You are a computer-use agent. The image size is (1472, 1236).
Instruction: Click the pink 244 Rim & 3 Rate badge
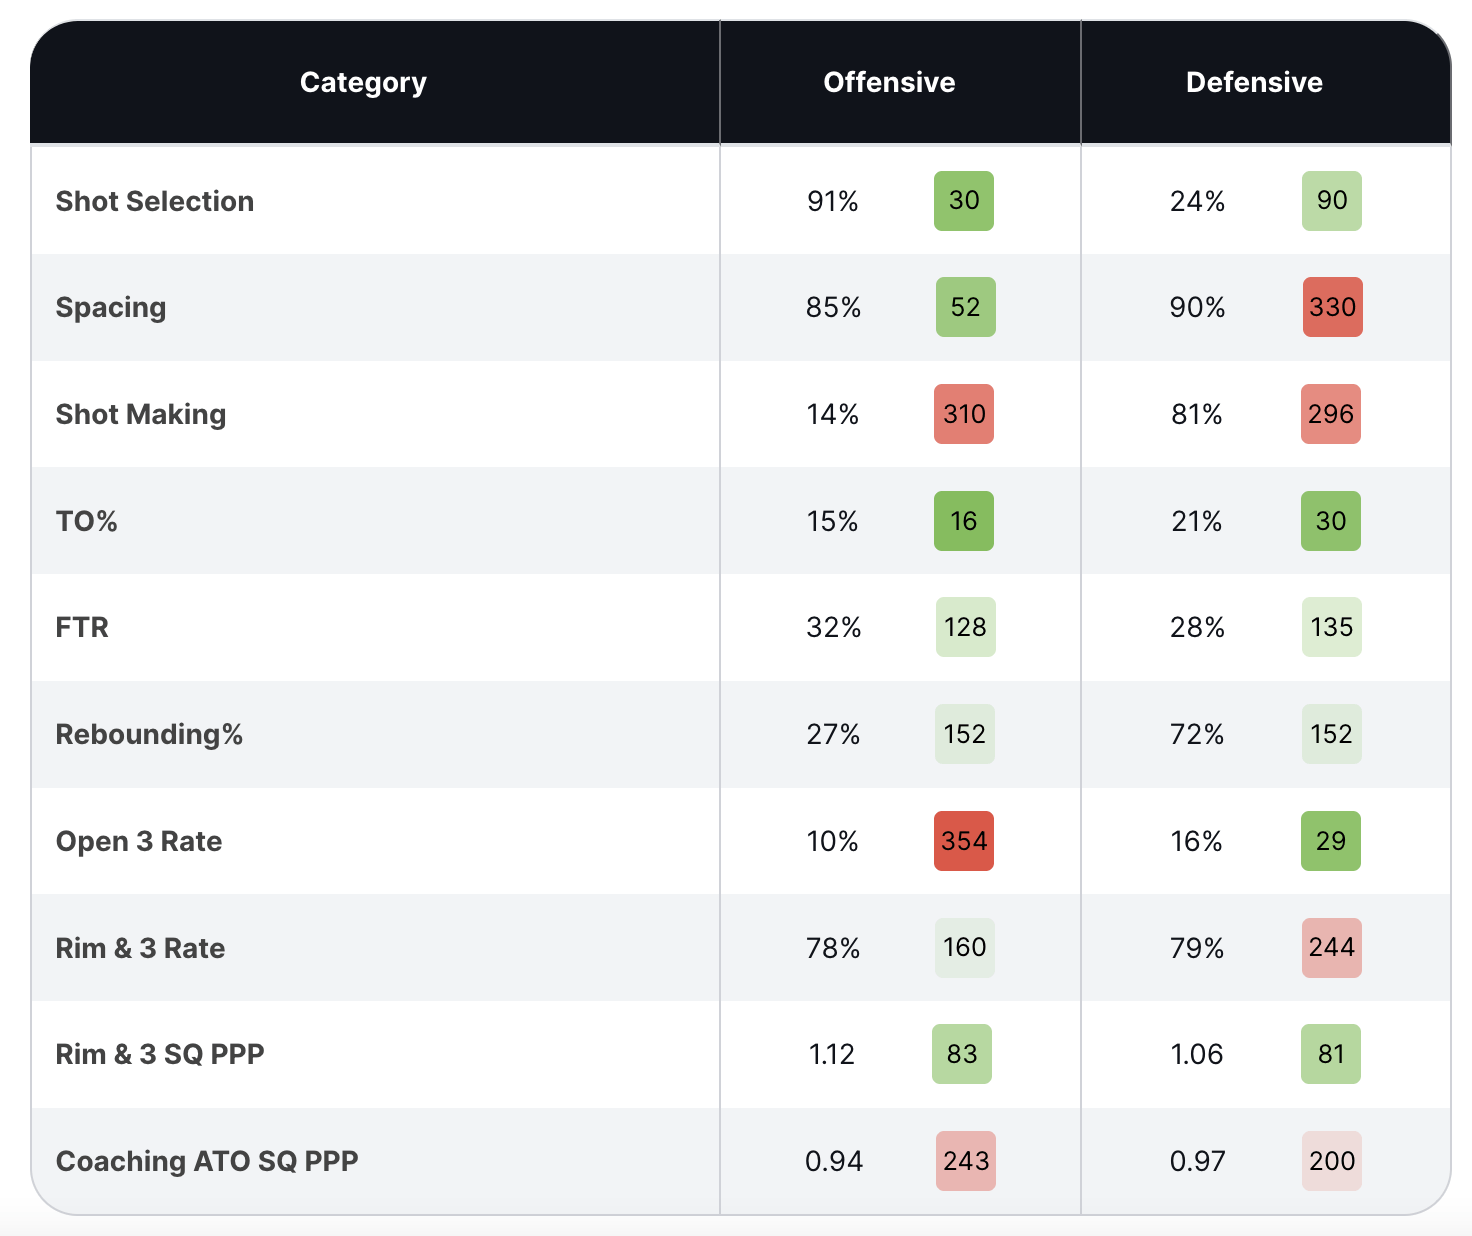1332,948
